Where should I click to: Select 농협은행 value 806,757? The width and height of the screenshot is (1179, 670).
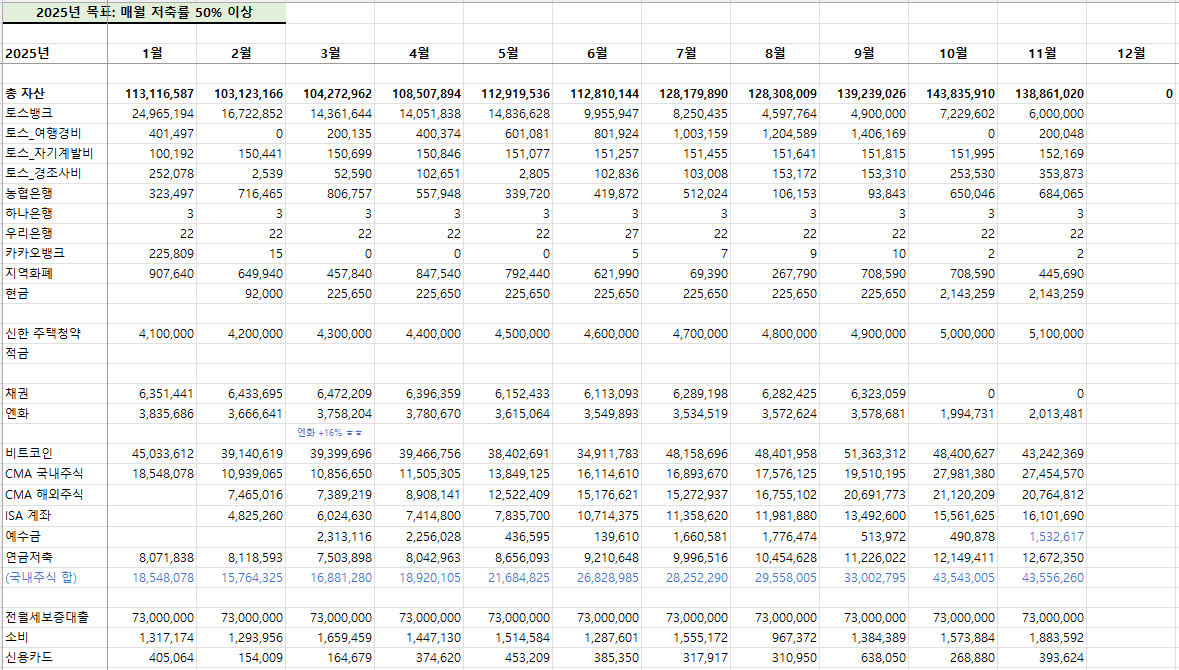click(x=349, y=194)
